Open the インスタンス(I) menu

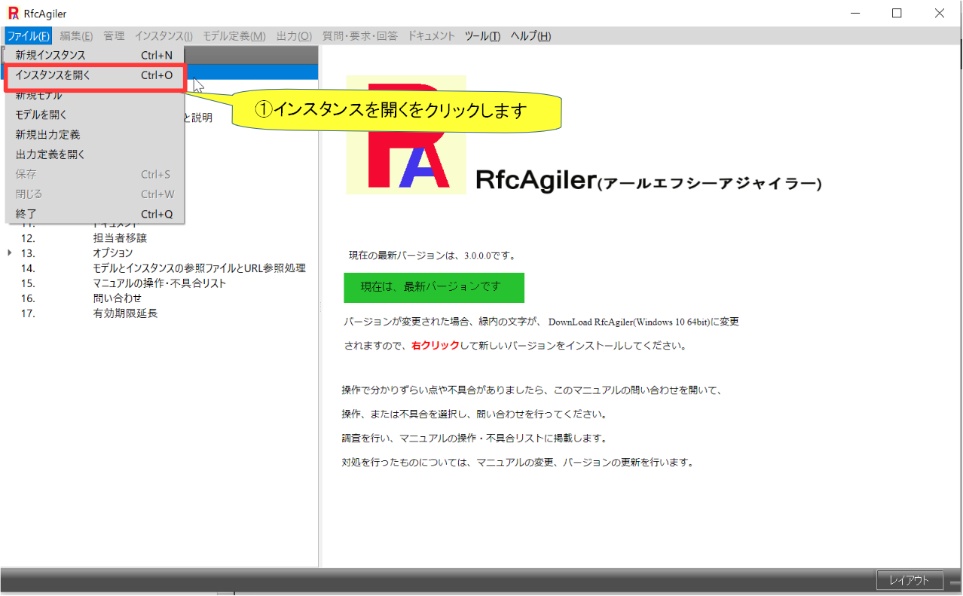[163, 36]
